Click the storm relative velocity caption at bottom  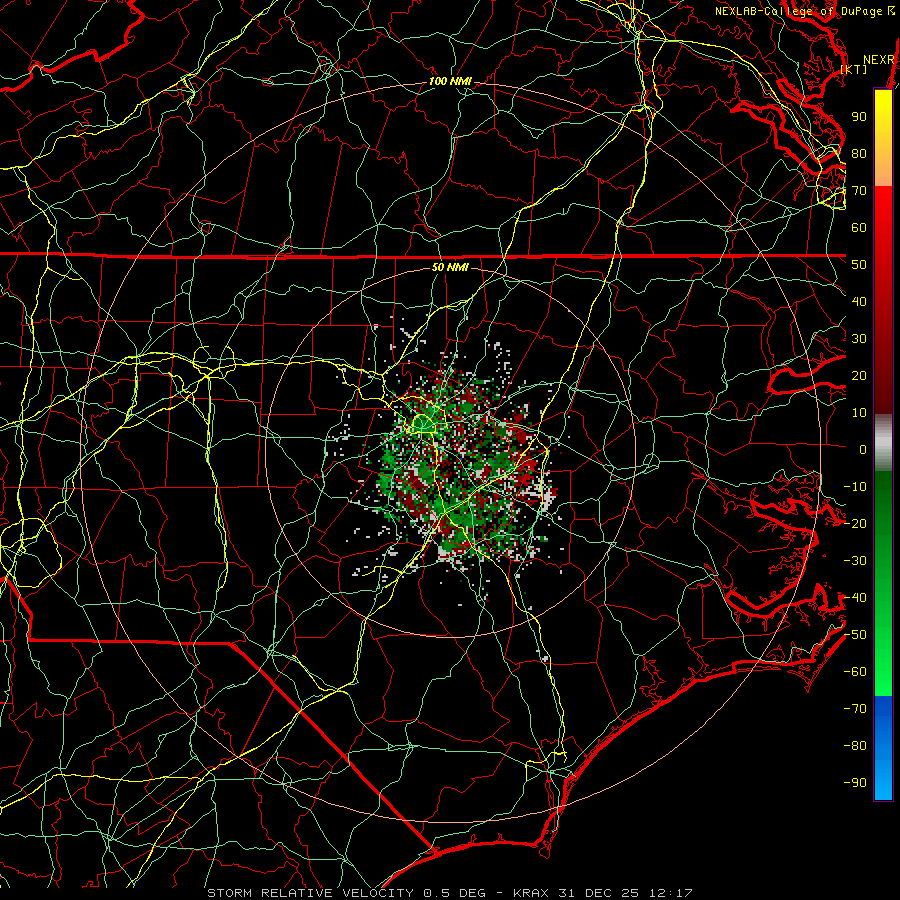tap(449, 893)
